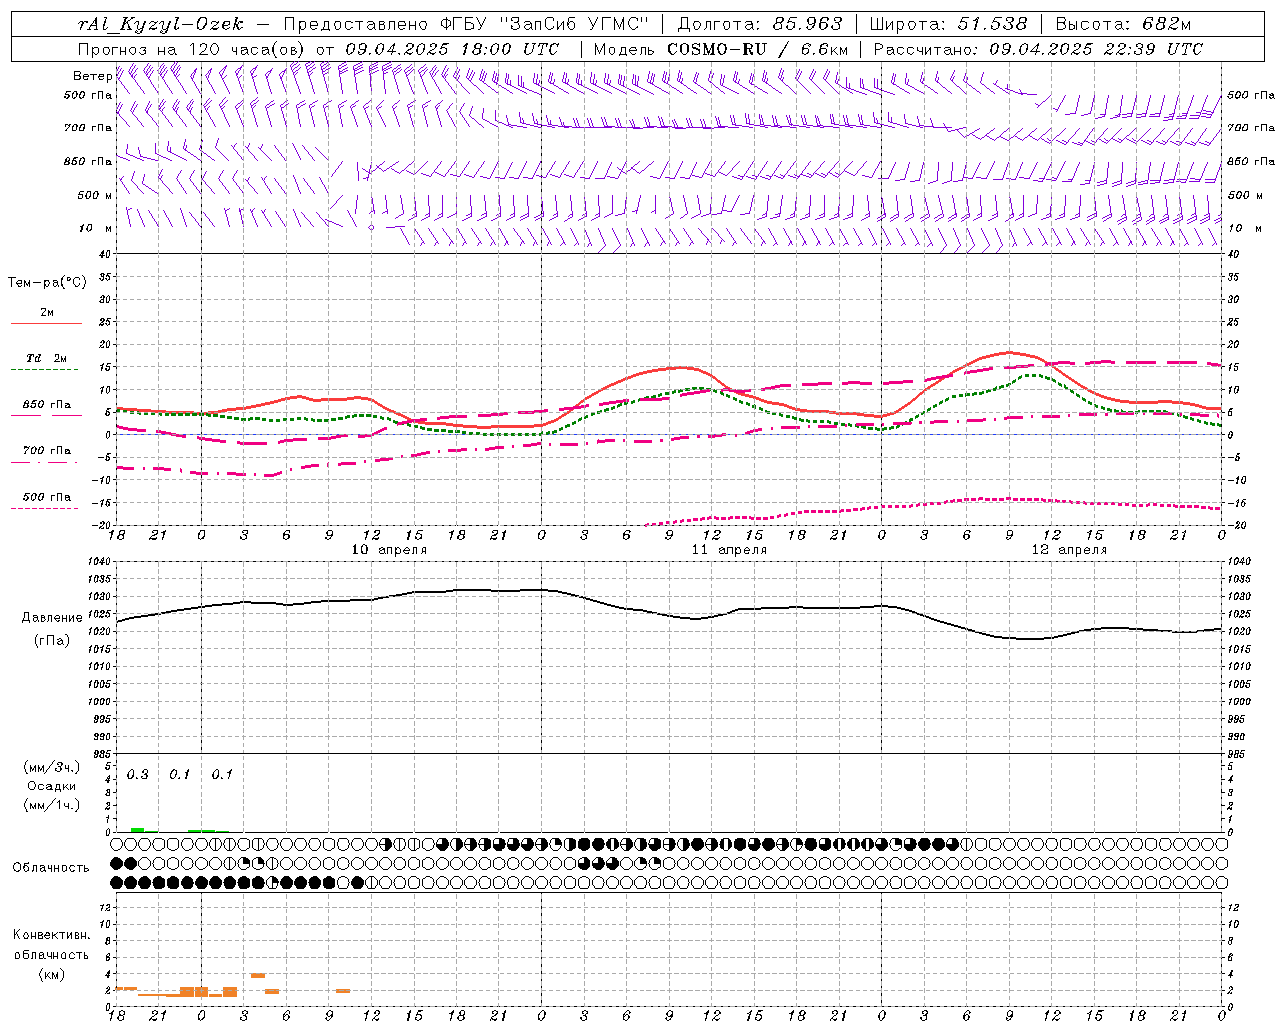Click the Ветер wind panel label

(x=92, y=76)
